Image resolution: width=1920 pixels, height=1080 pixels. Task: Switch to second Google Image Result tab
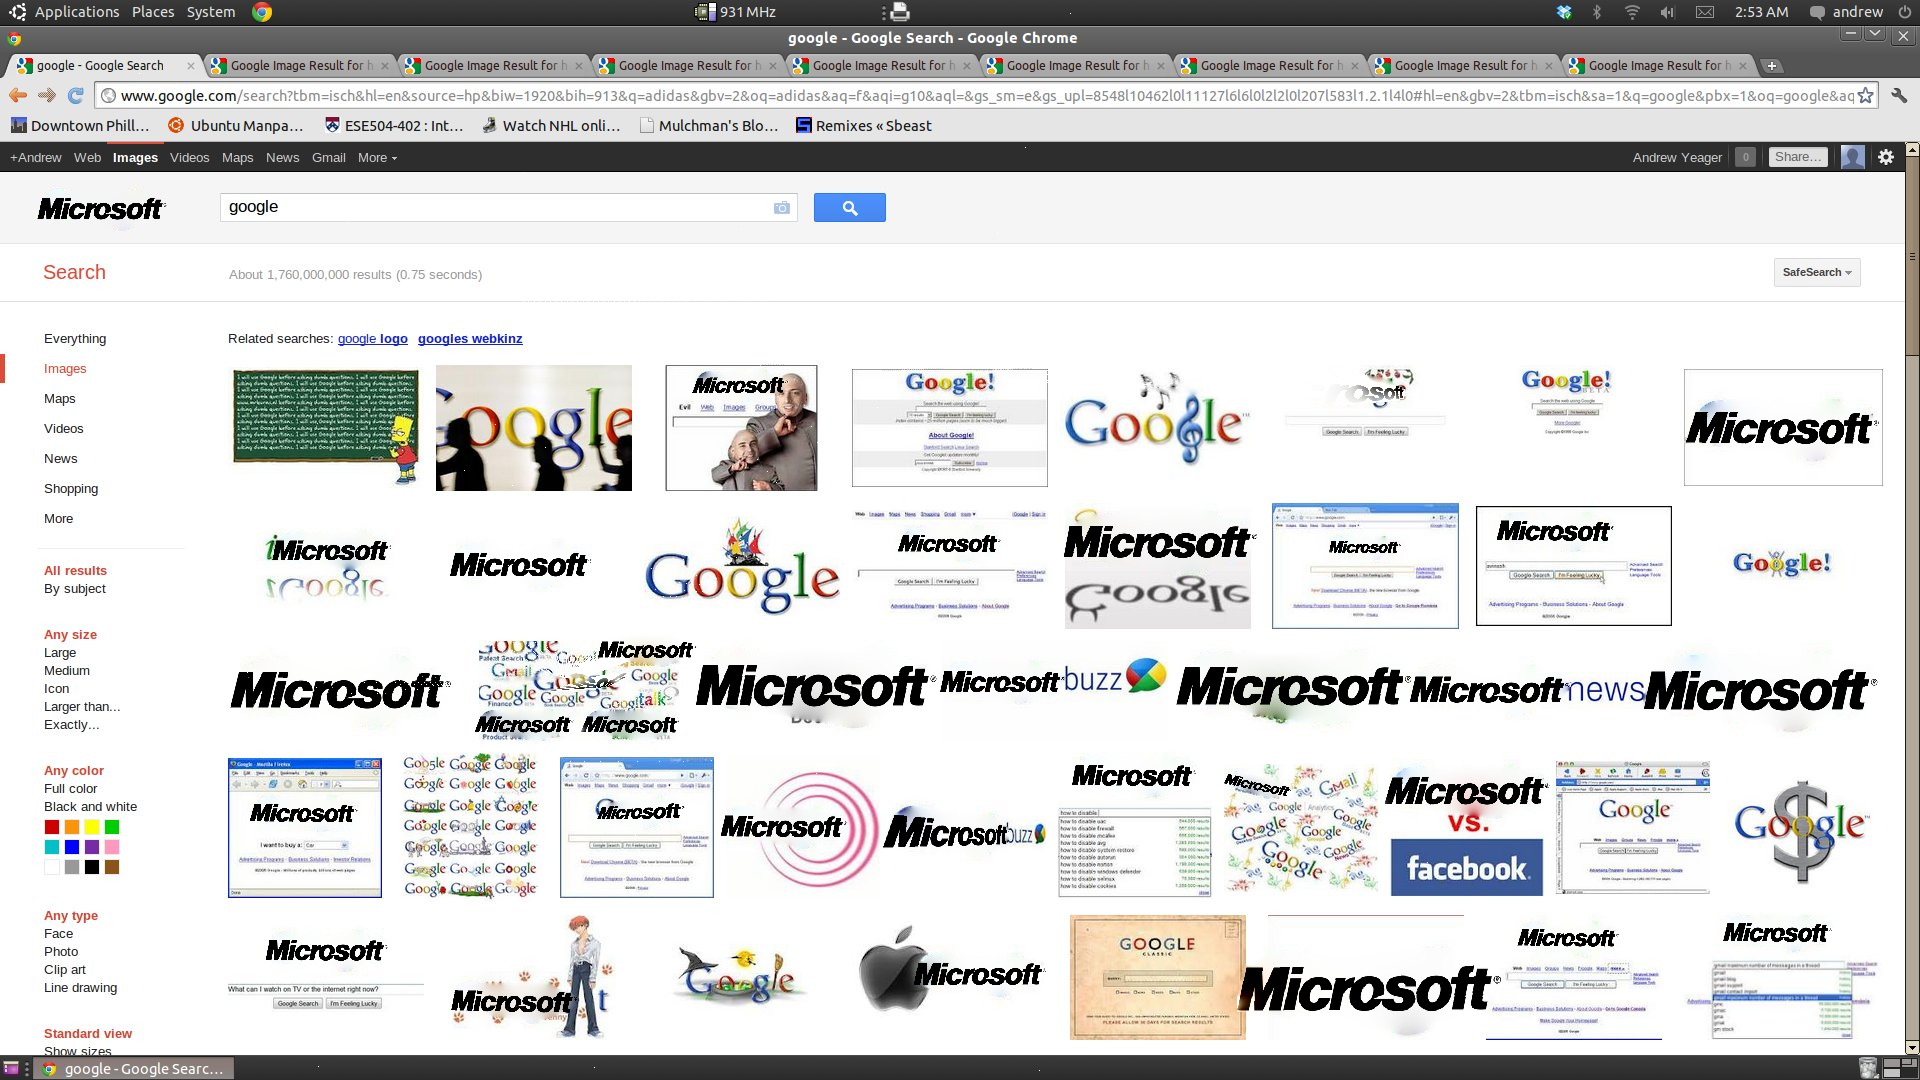coord(490,66)
